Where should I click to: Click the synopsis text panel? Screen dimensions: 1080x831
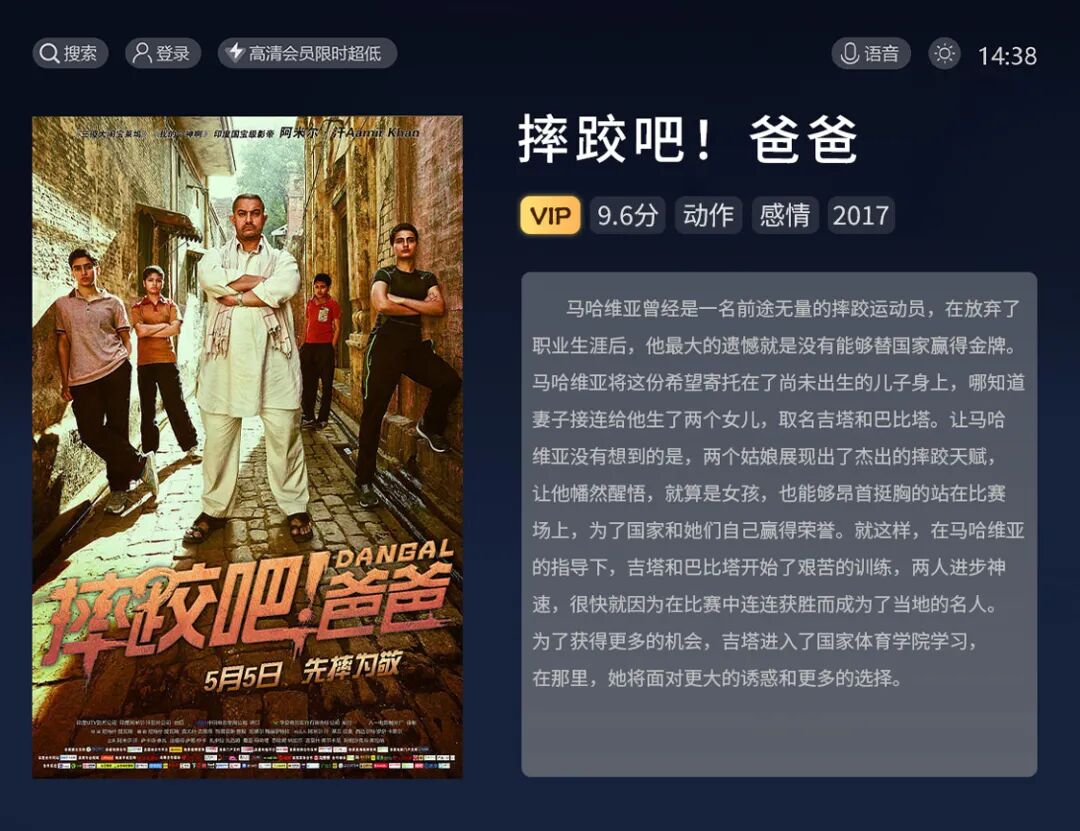click(779, 524)
